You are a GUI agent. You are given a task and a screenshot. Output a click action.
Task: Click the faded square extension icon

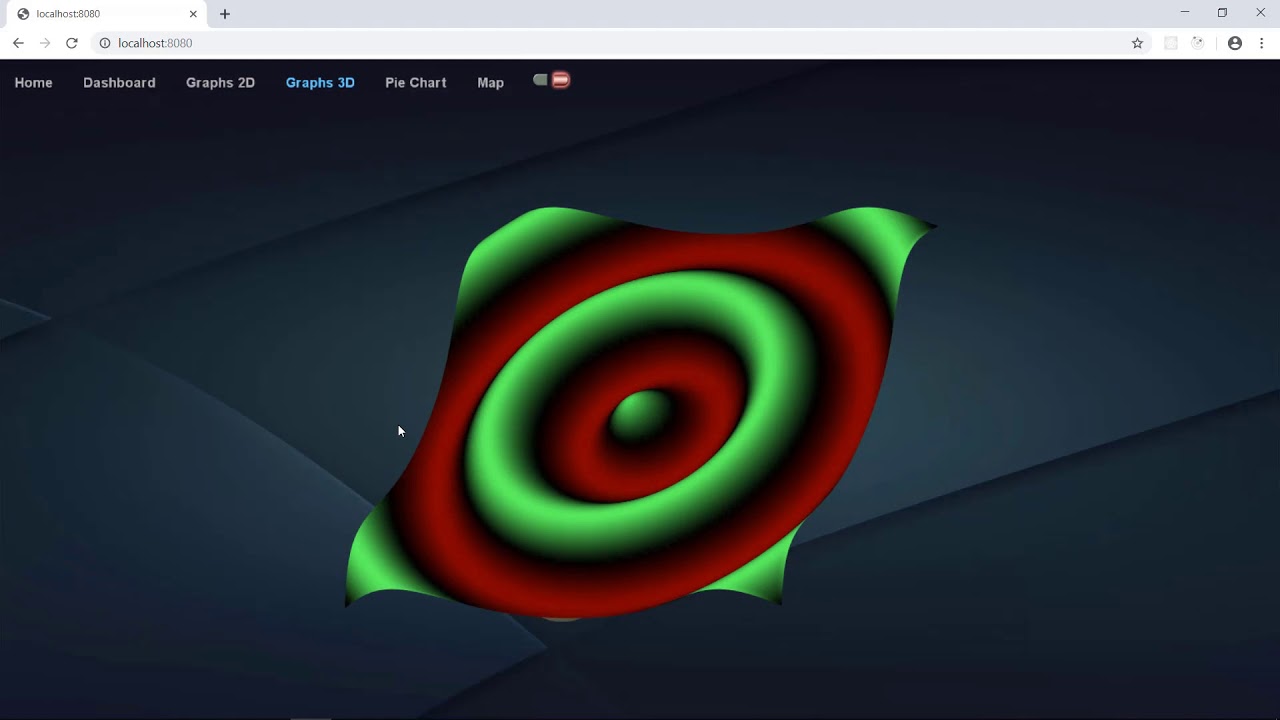click(1171, 43)
